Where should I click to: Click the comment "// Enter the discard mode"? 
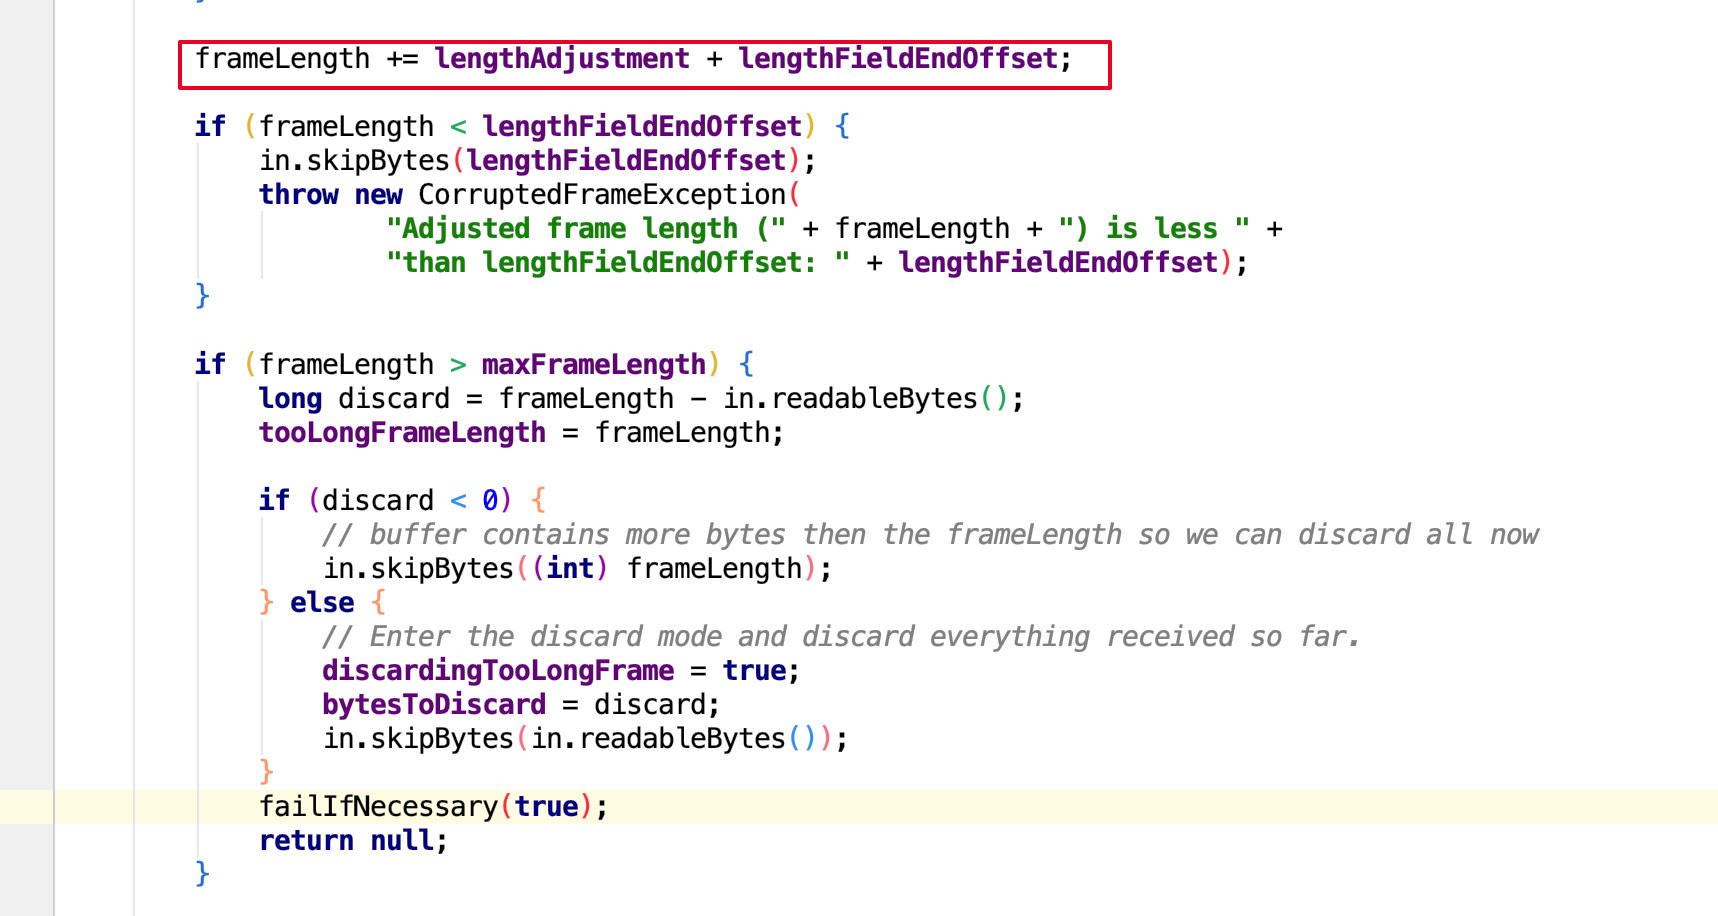coord(841,637)
